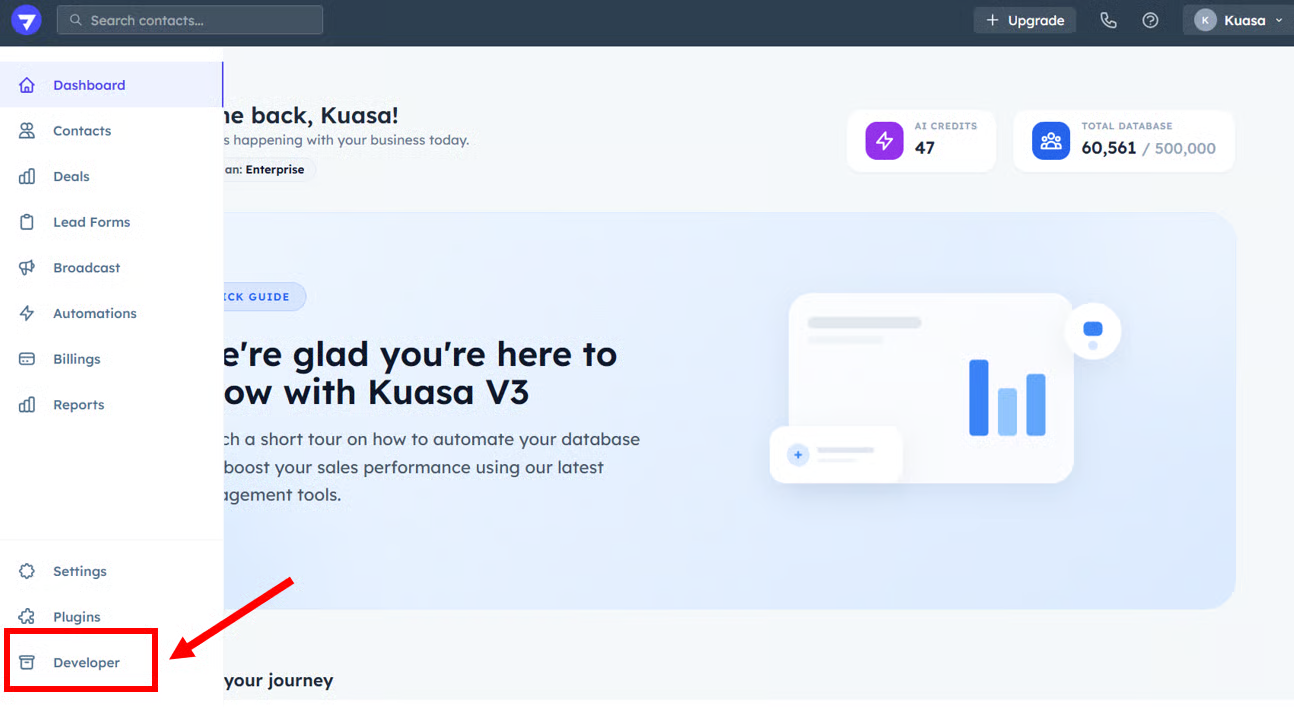Click the Kuasa logo icon
The width and height of the screenshot is (1294, 707).
pos(26,20)
